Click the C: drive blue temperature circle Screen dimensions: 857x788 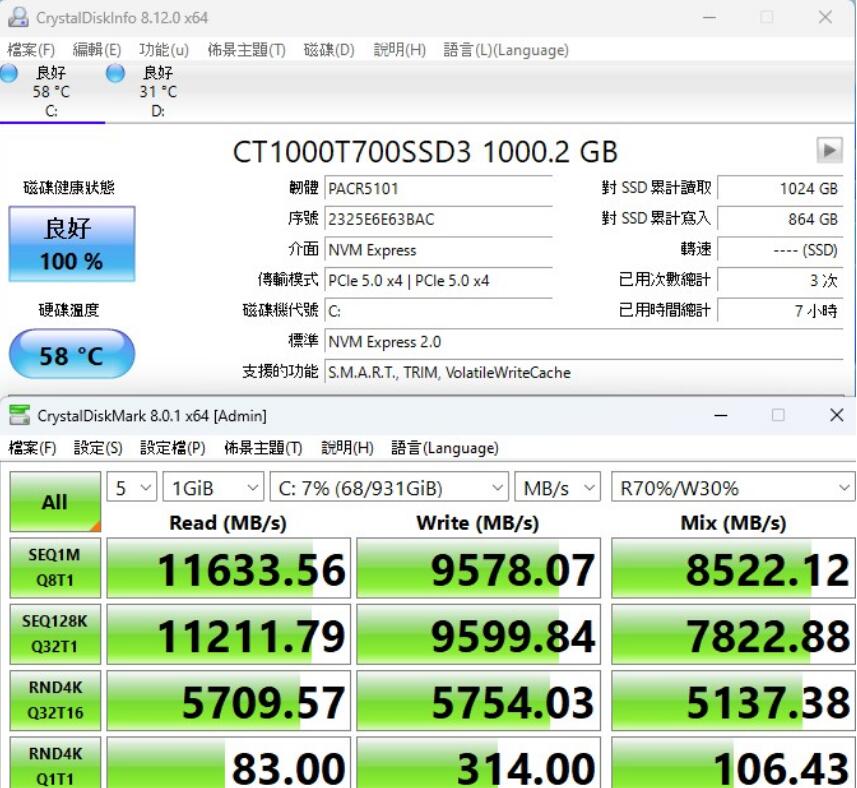click(9, 73)
